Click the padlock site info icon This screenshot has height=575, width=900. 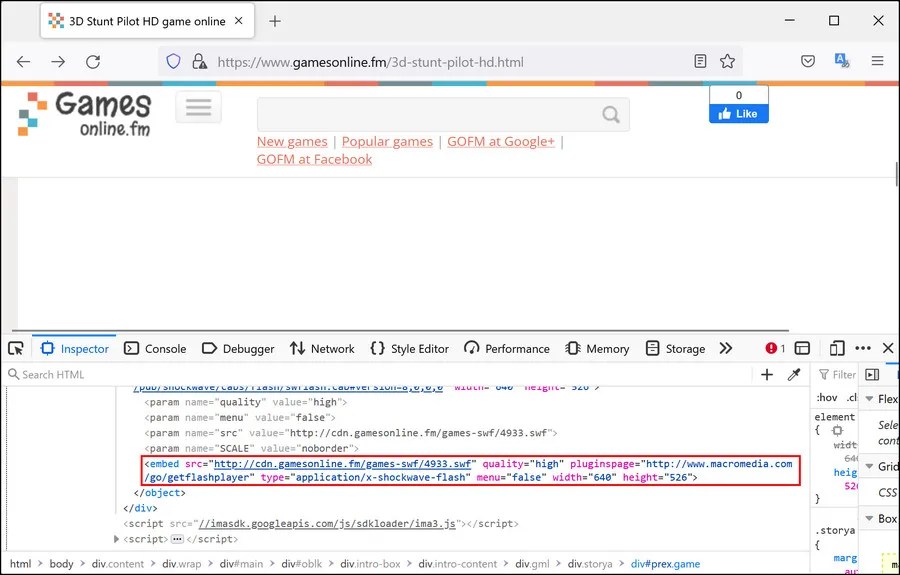pos(199,61)
